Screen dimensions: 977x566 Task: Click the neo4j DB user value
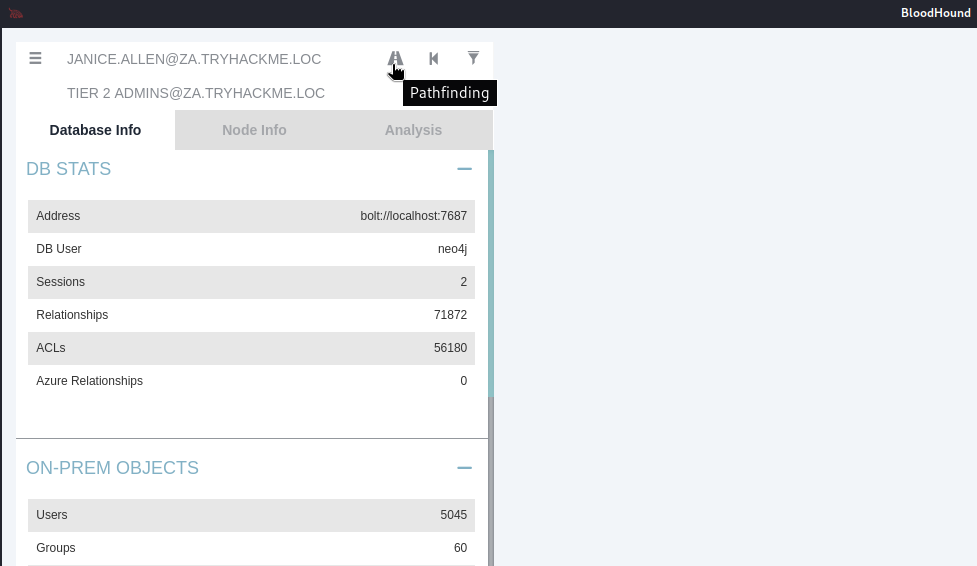coord(452,249)
